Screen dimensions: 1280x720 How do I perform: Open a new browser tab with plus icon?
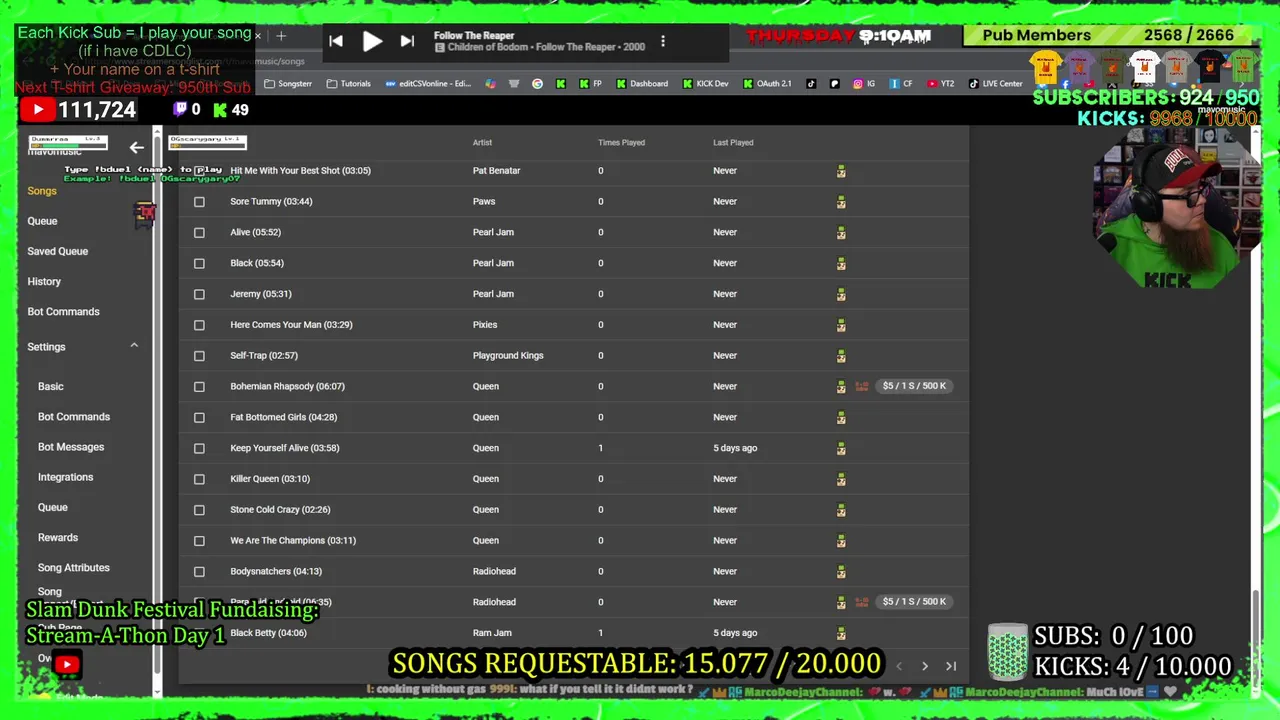point(281,36)
